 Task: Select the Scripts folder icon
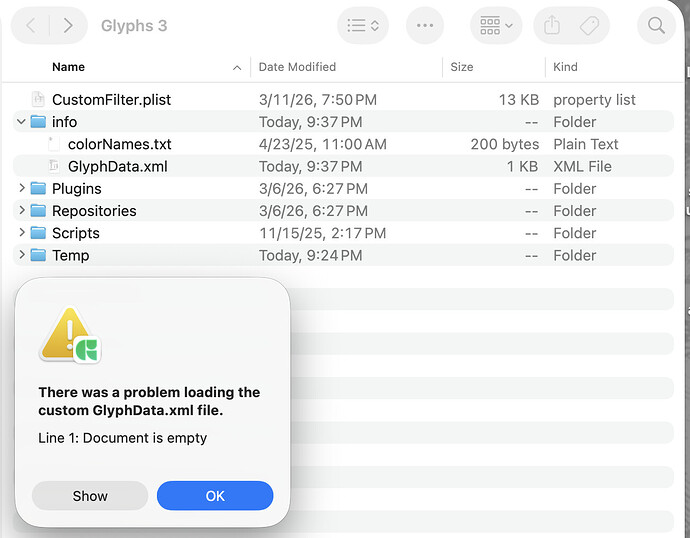coord(38,232)
